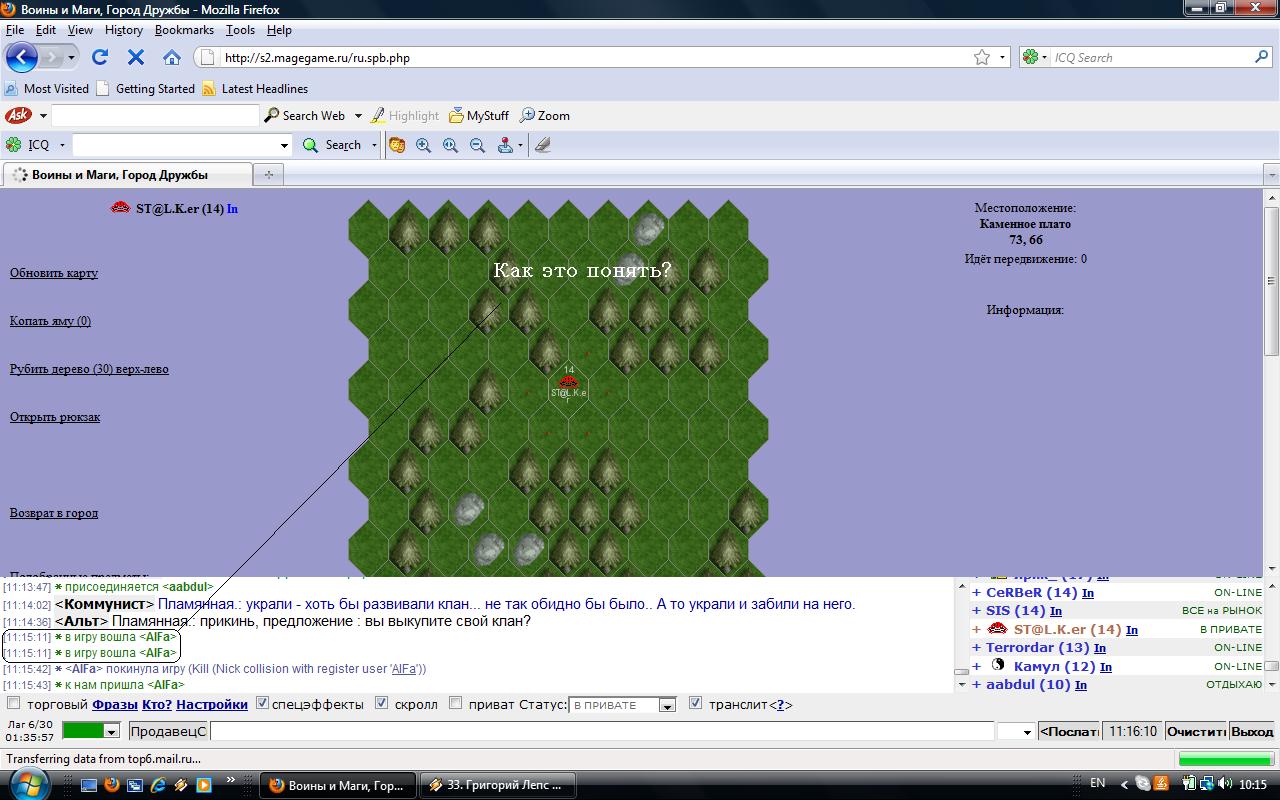Open the address bar history dropdown
This screenshot has height=800, width=1280.
tap(1003, 57)
